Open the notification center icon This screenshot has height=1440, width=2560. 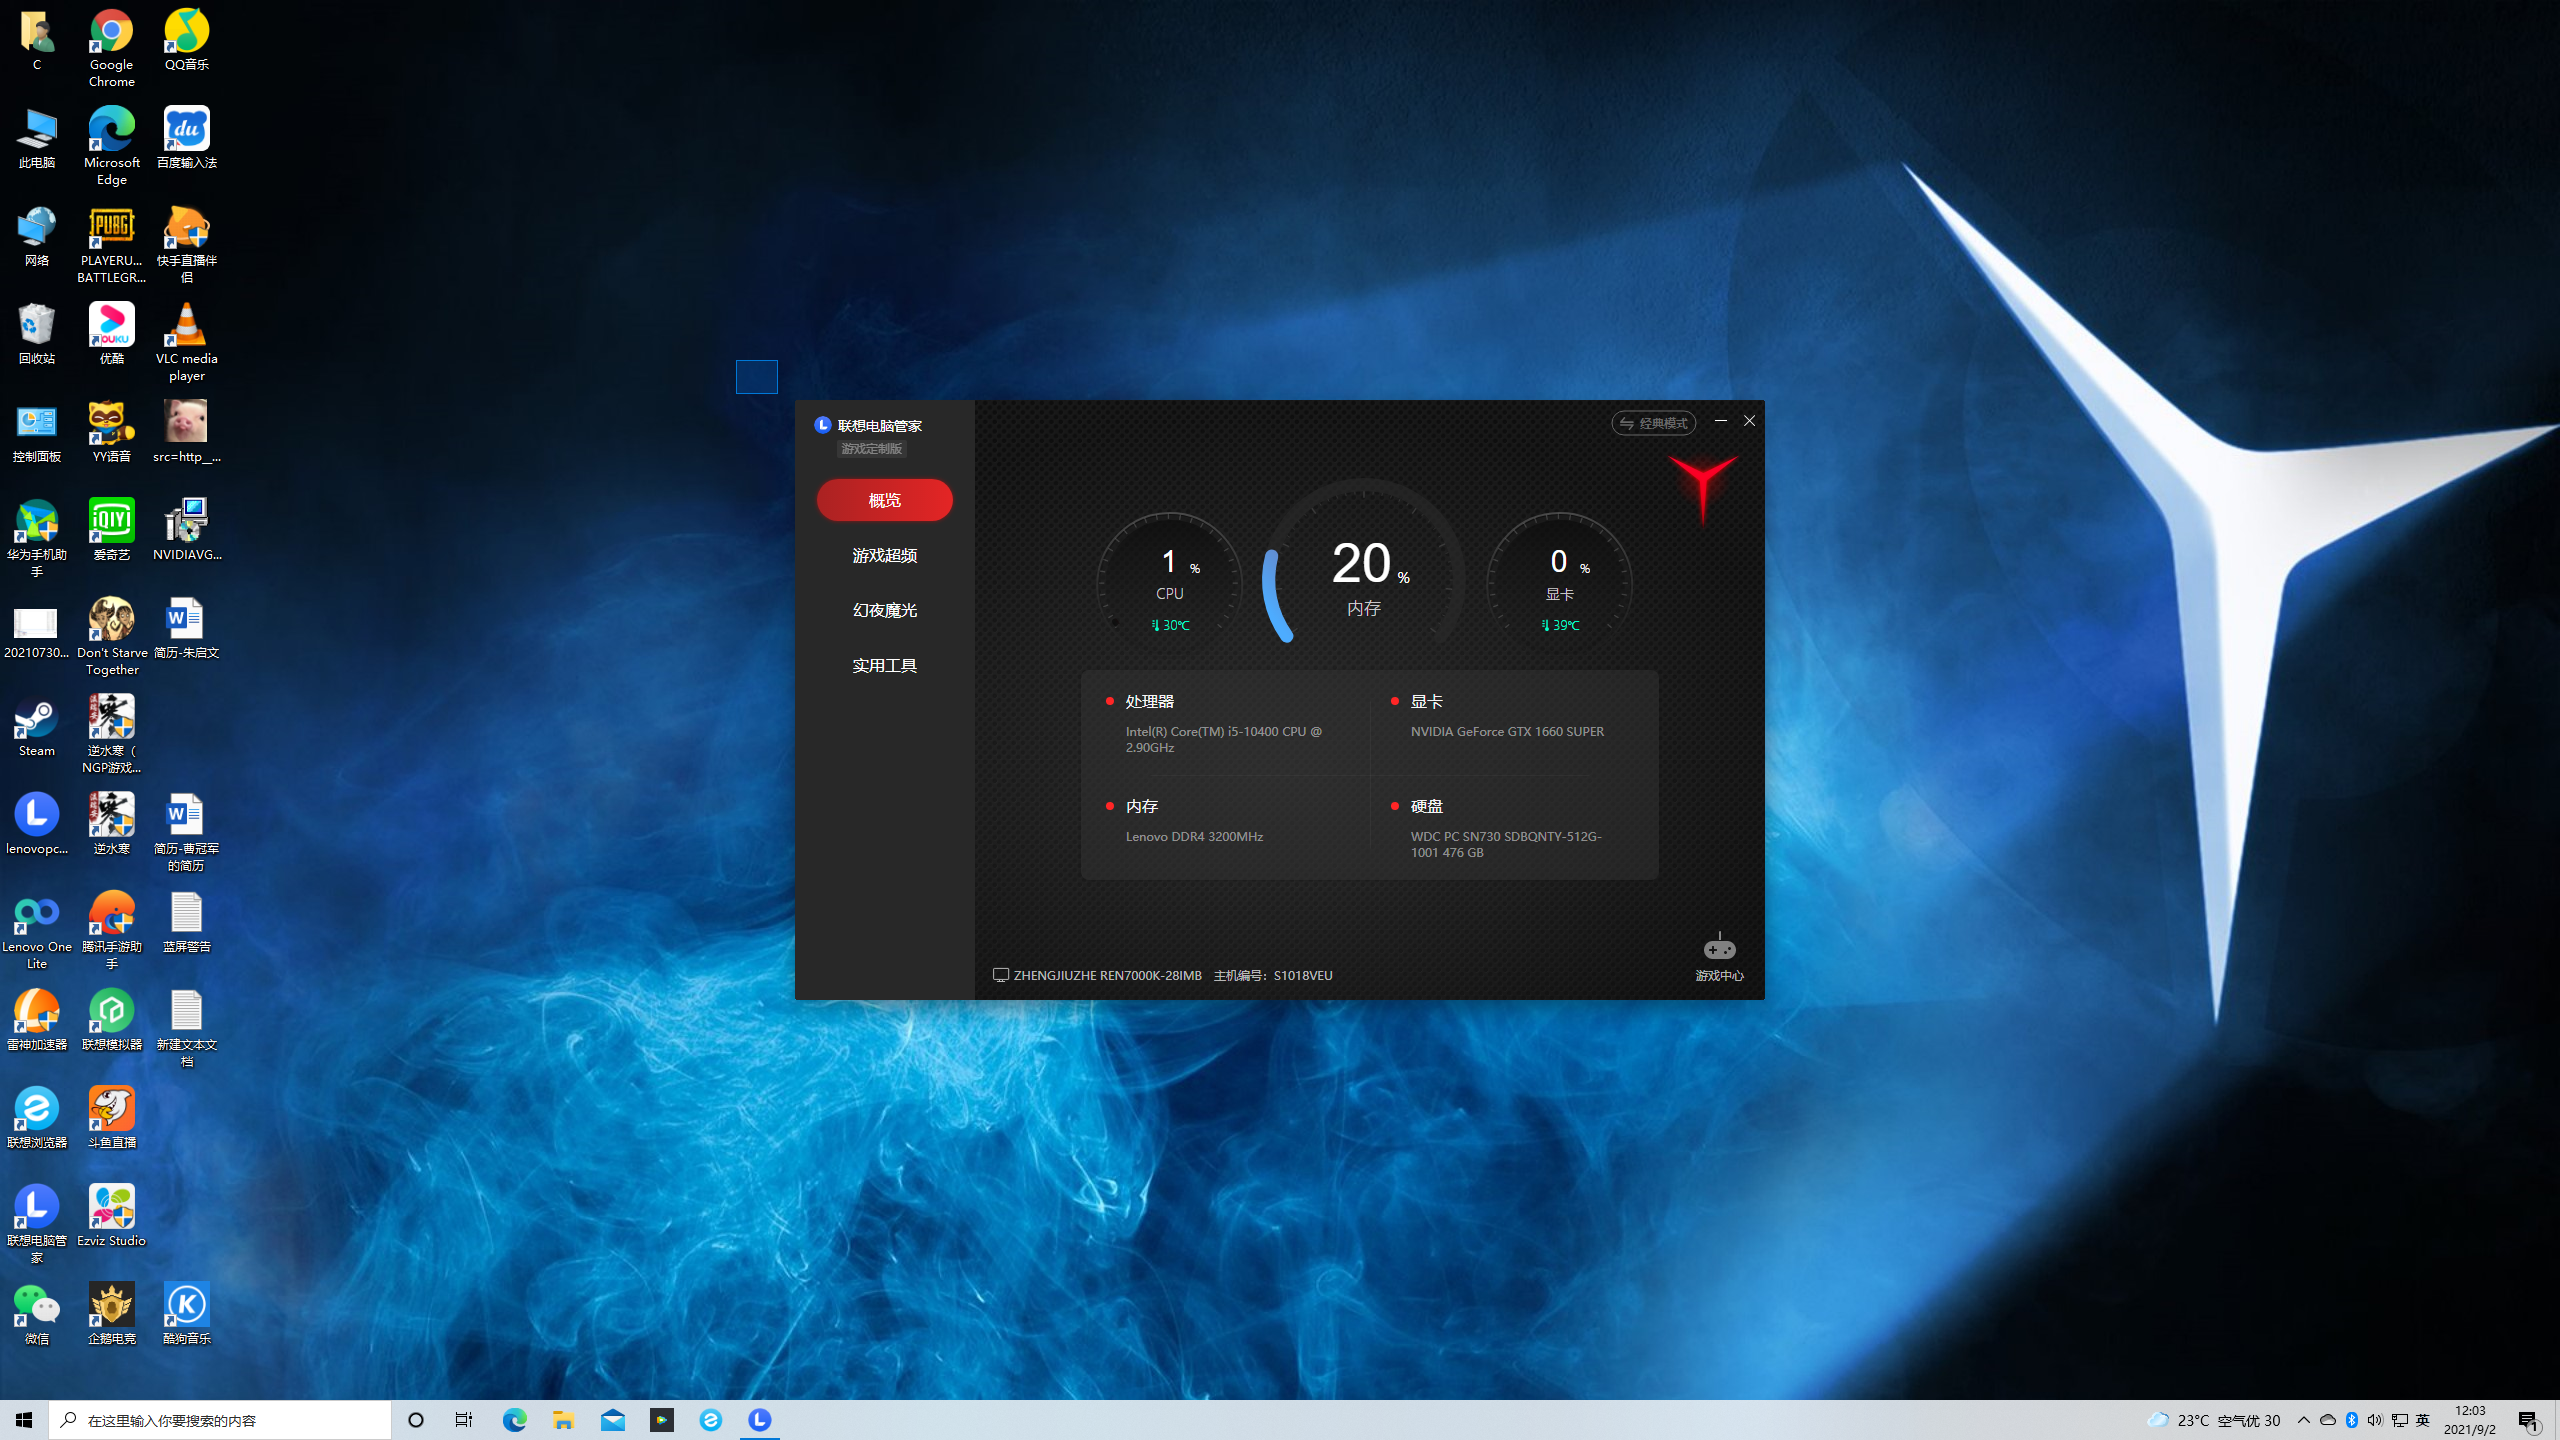[x=2529, y=1420]
